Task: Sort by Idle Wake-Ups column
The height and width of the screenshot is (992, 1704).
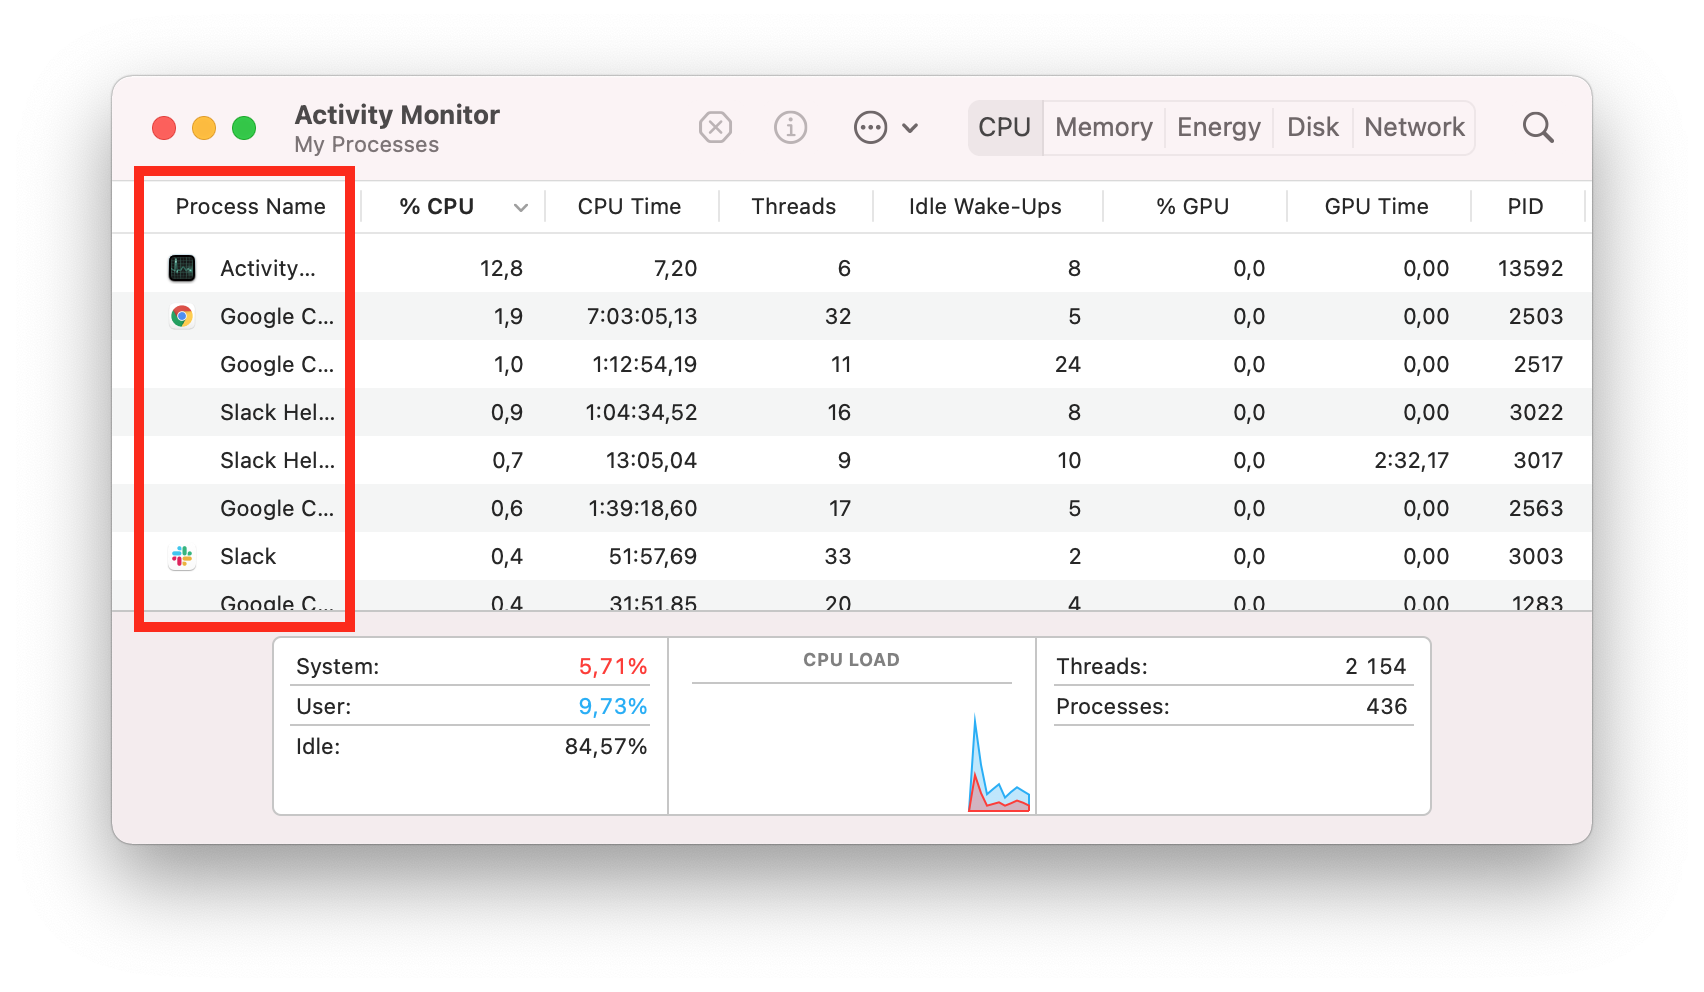Action: (x=985, y=206)
